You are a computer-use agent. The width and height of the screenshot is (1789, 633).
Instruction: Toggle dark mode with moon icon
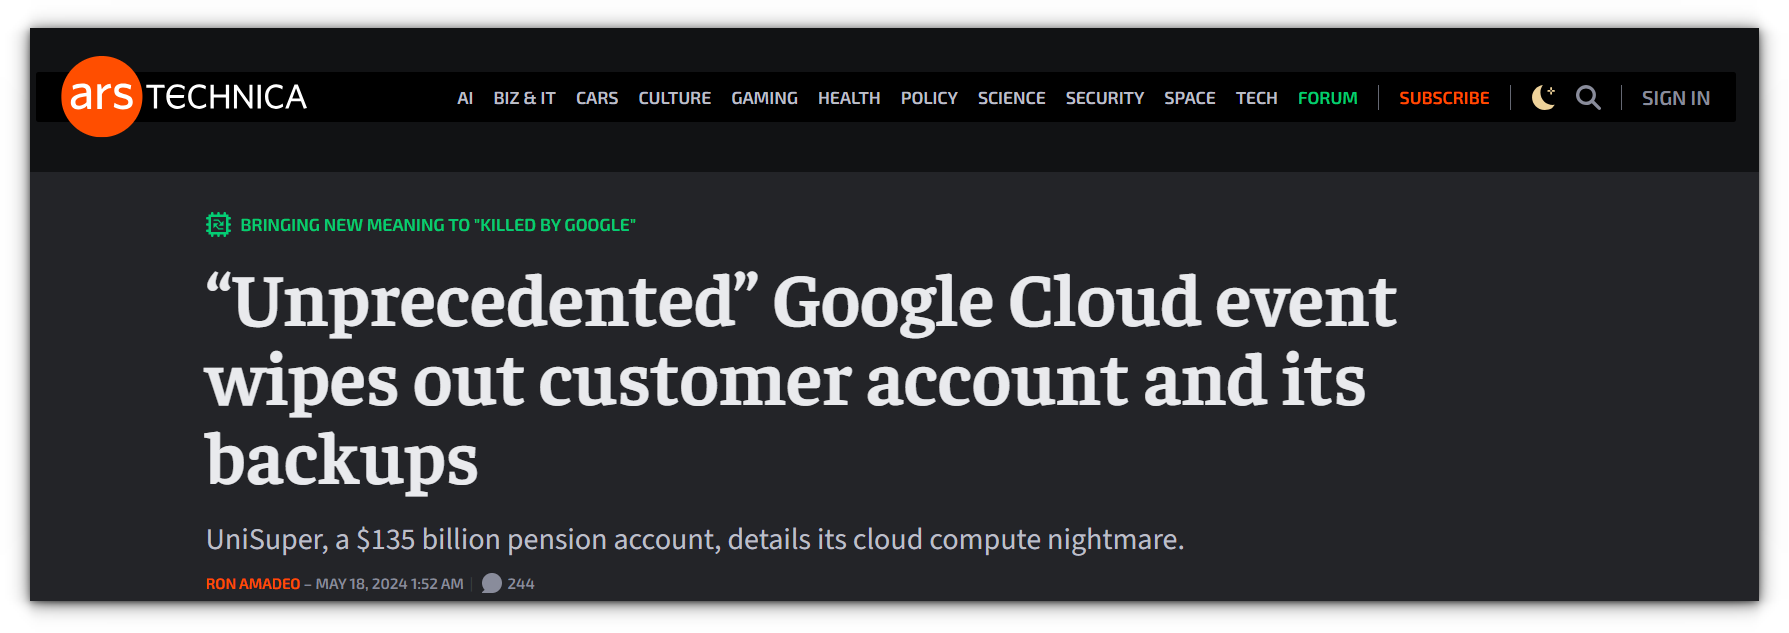click(x=1544, y=97)
